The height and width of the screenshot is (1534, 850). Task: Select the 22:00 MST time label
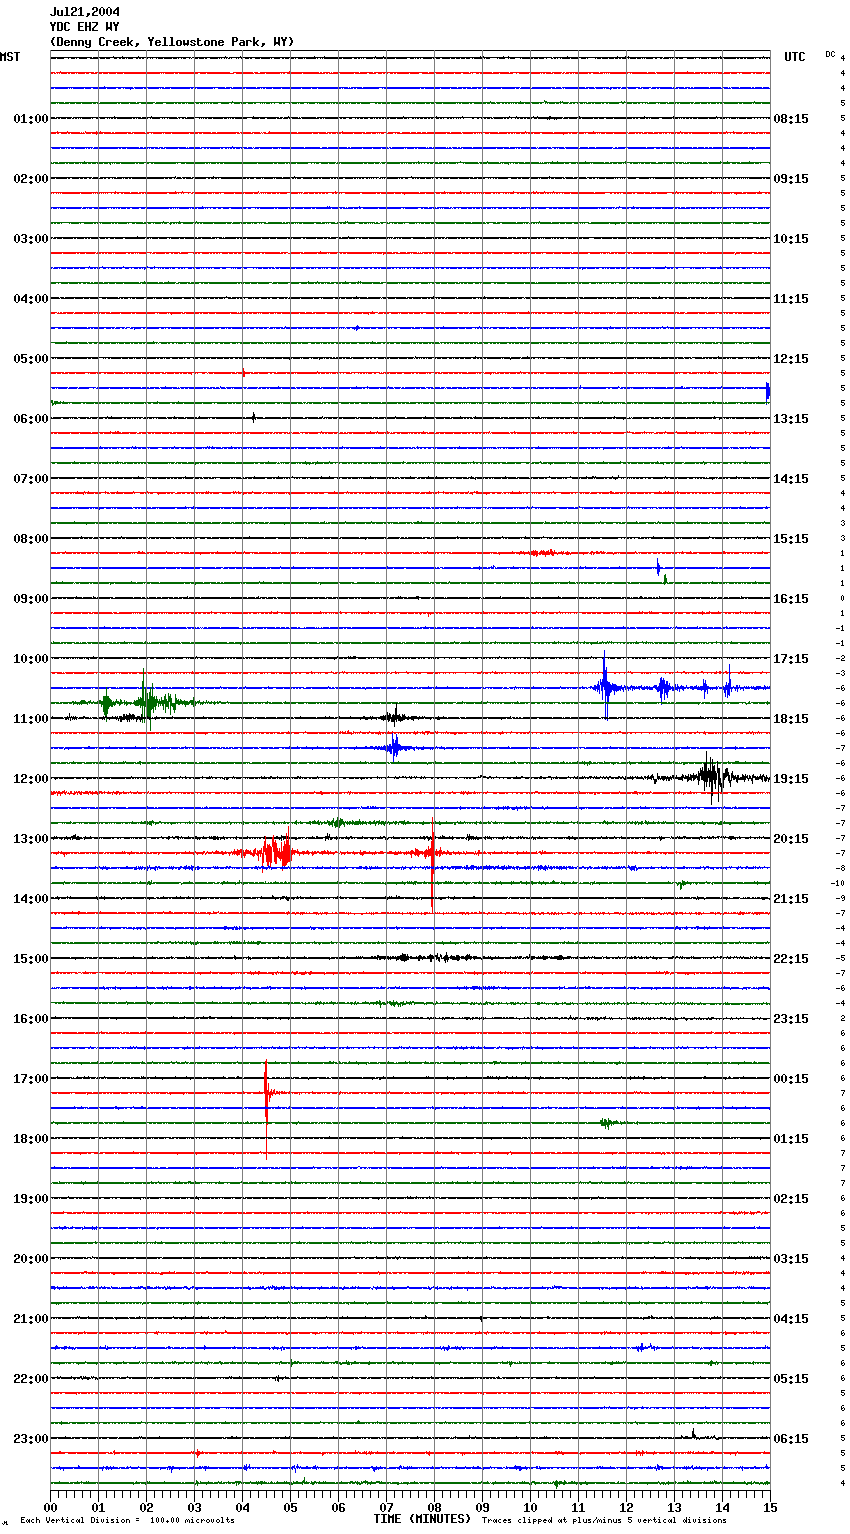pyautogui.click(x=31, y=1379)
